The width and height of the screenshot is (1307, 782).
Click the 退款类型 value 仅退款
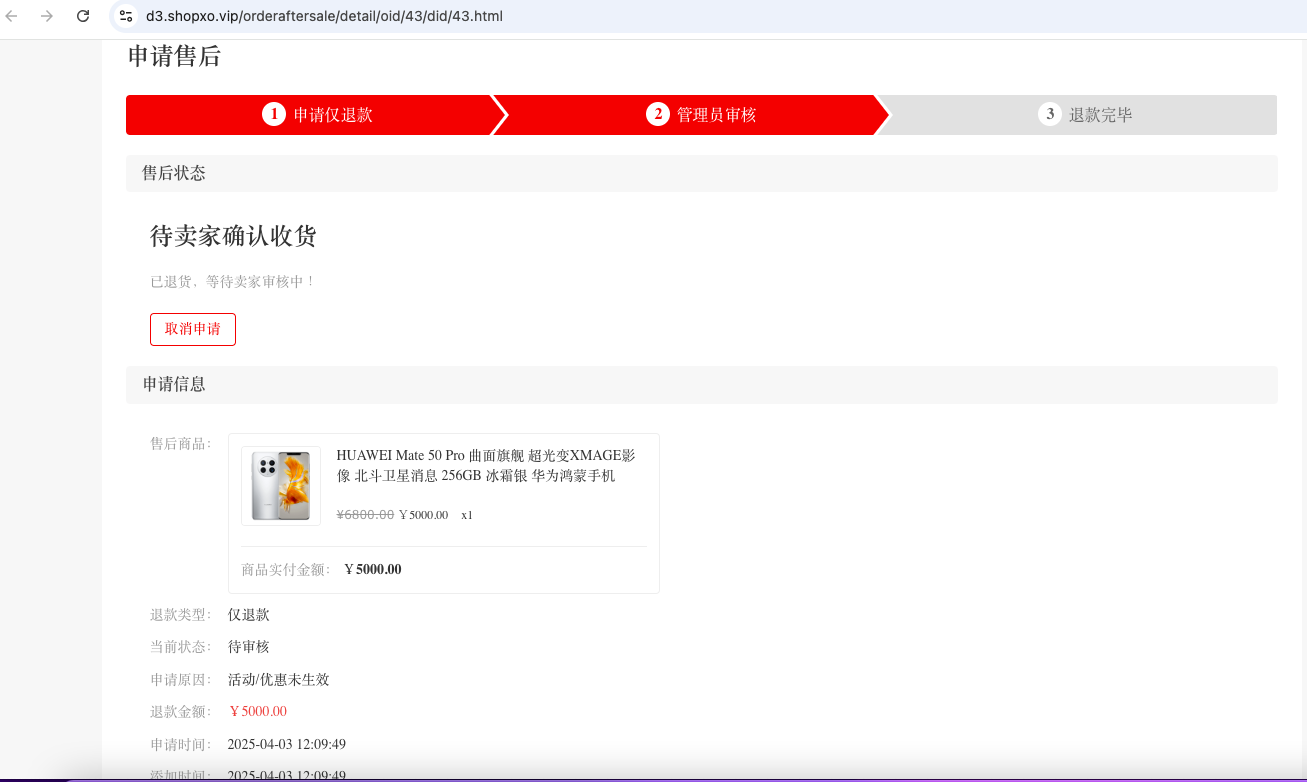coord(249,615)
